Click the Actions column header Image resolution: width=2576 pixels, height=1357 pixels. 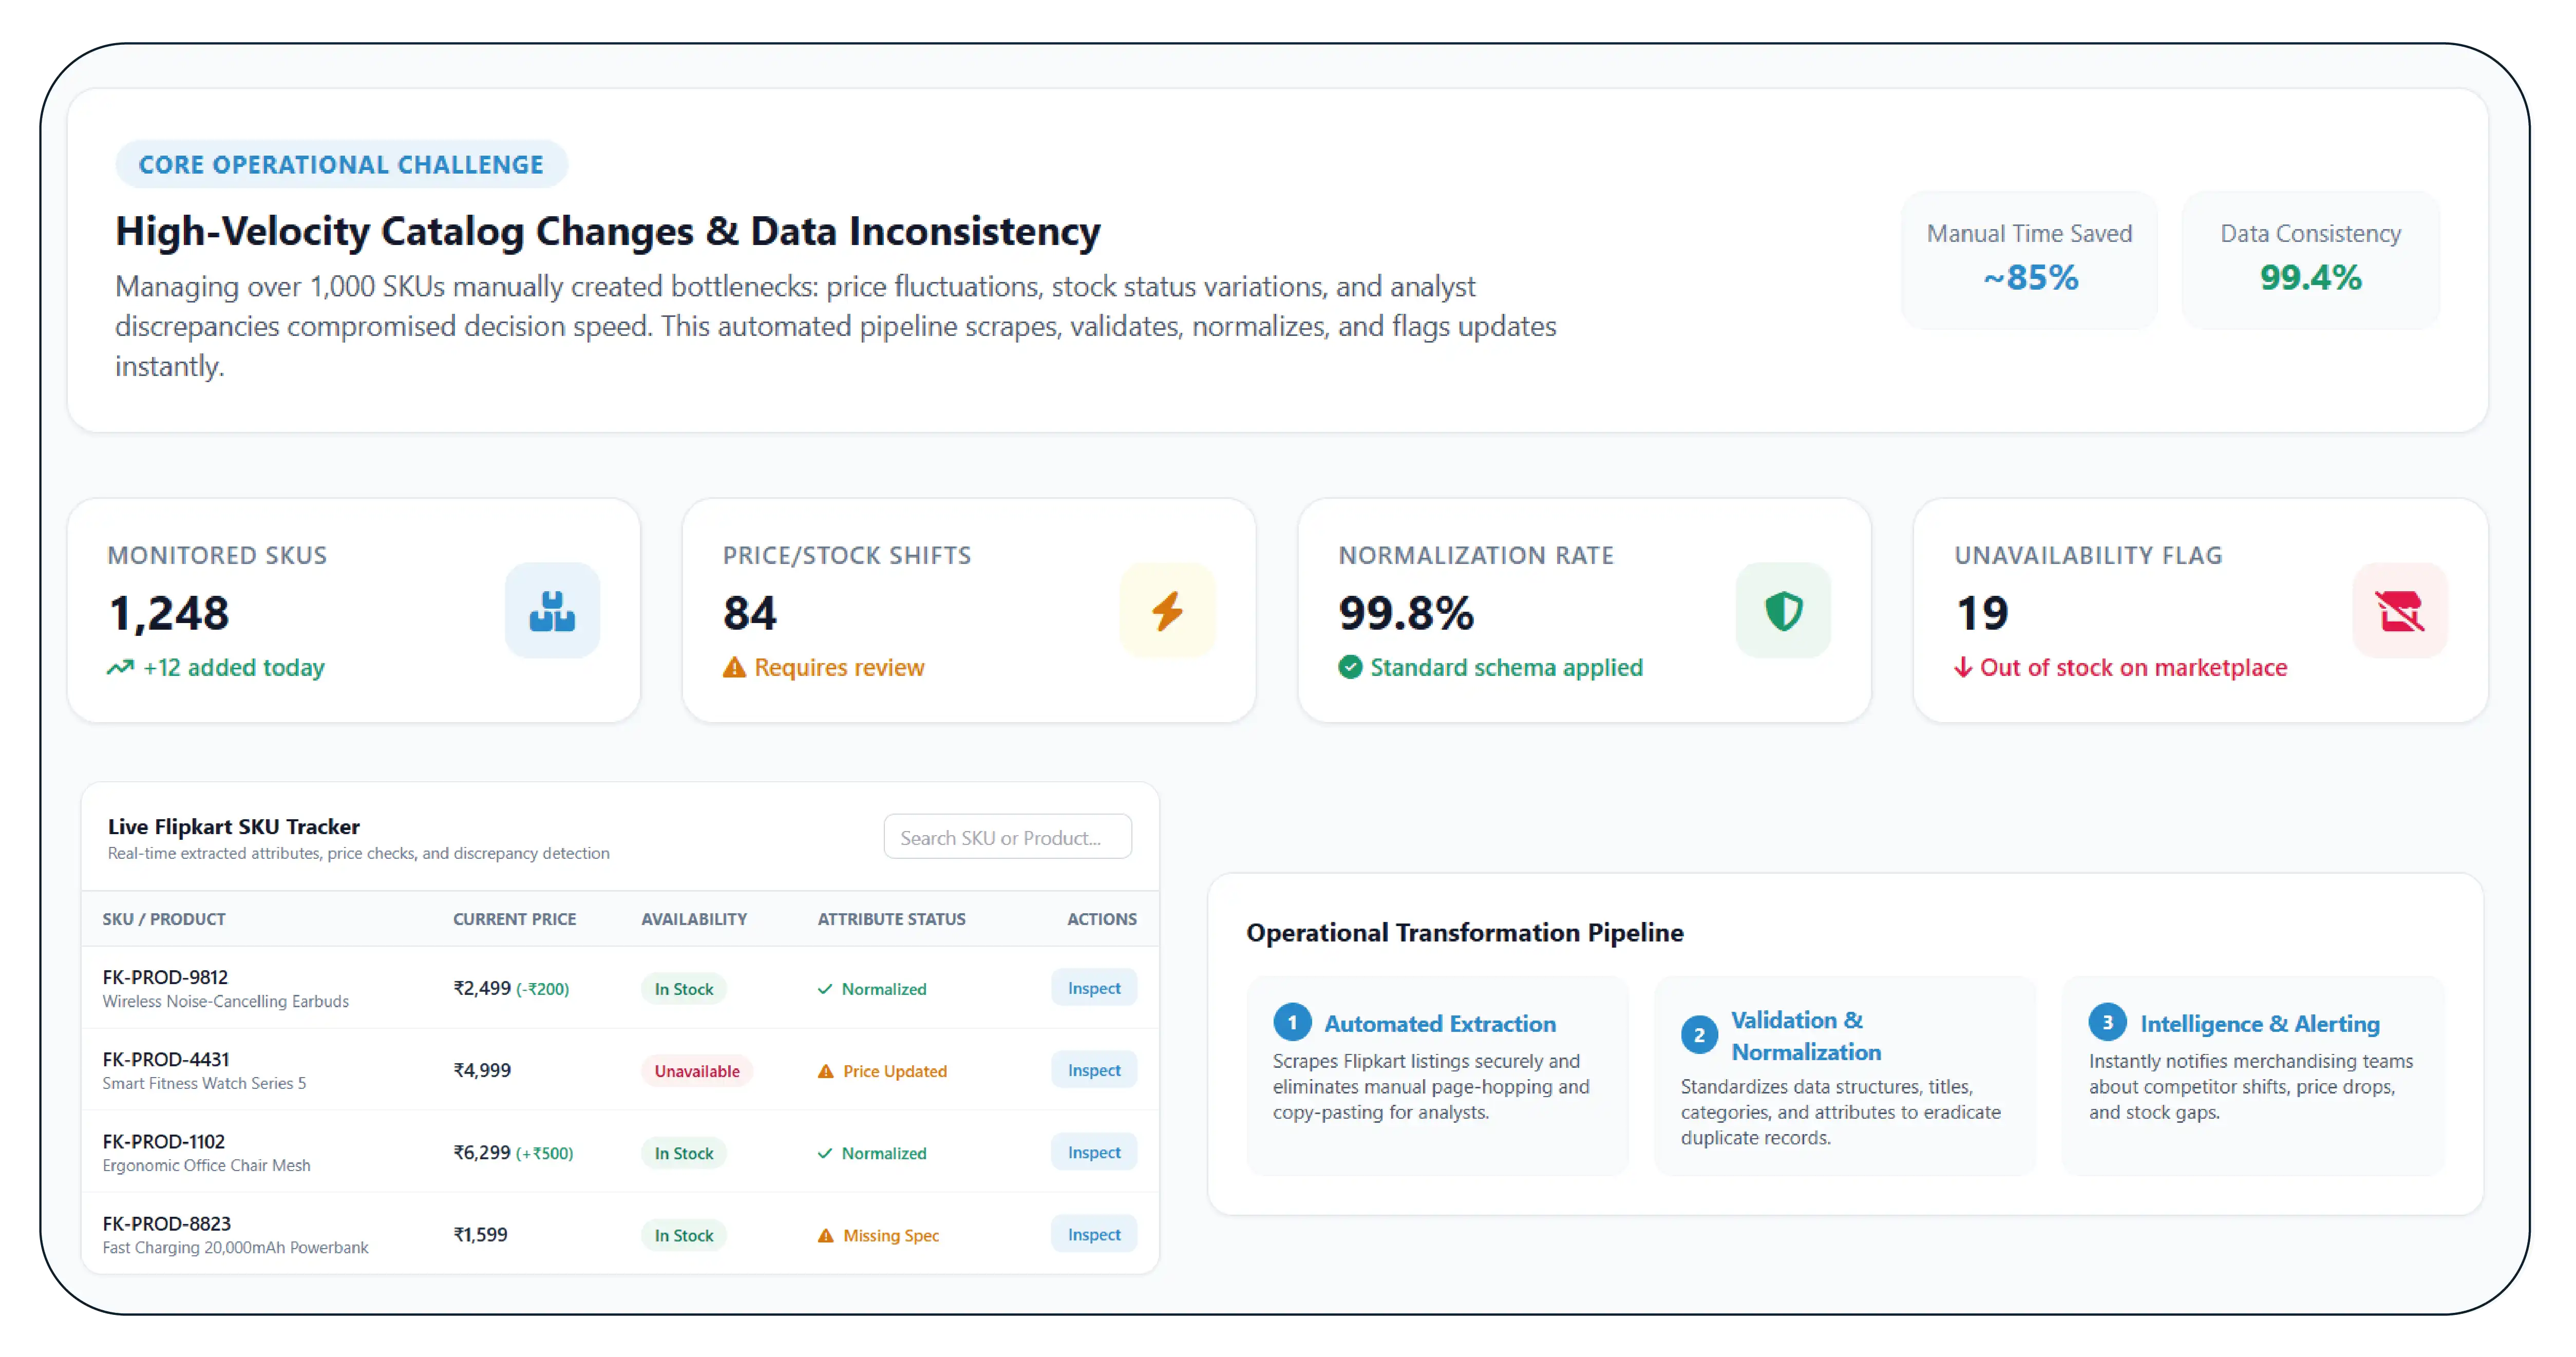[x=1102, y=919]
